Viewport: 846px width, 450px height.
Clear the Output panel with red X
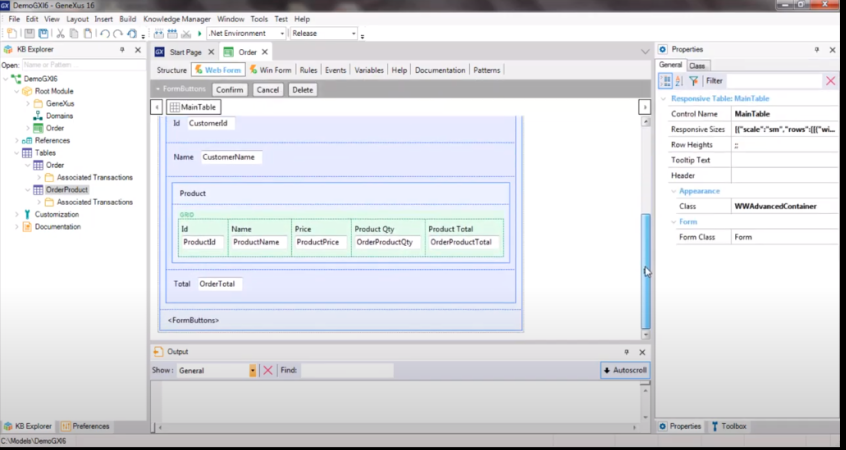(x=267, y=370)
